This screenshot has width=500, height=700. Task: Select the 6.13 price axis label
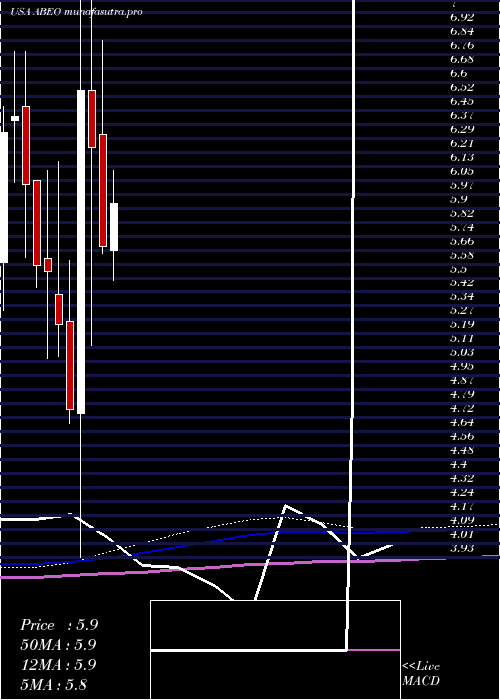462,157
